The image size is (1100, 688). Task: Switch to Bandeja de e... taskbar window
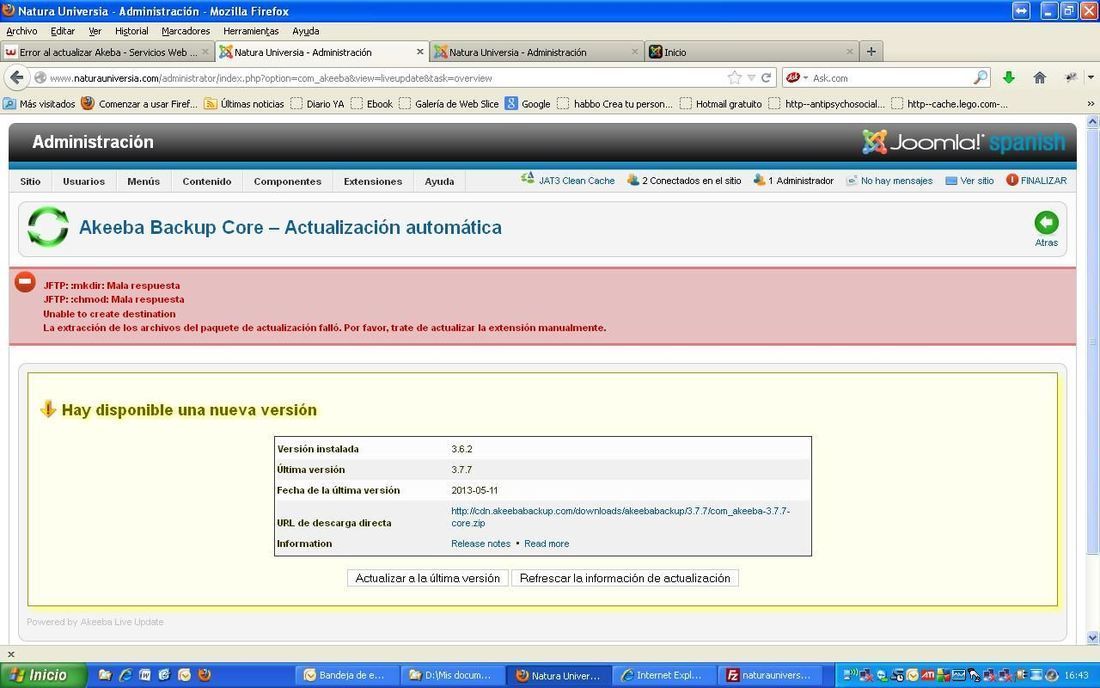point(347,675)
